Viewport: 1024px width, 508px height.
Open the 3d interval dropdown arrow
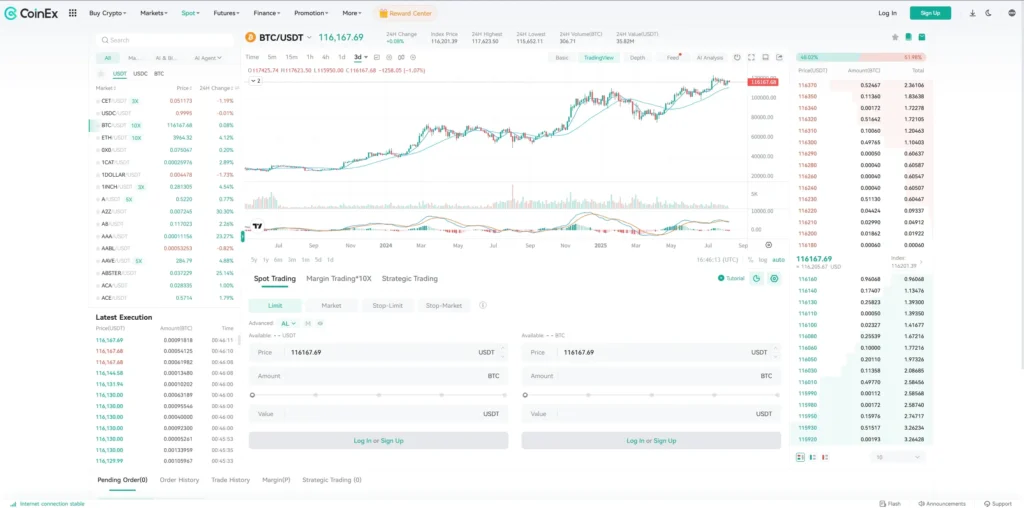(x=366, y=57)
